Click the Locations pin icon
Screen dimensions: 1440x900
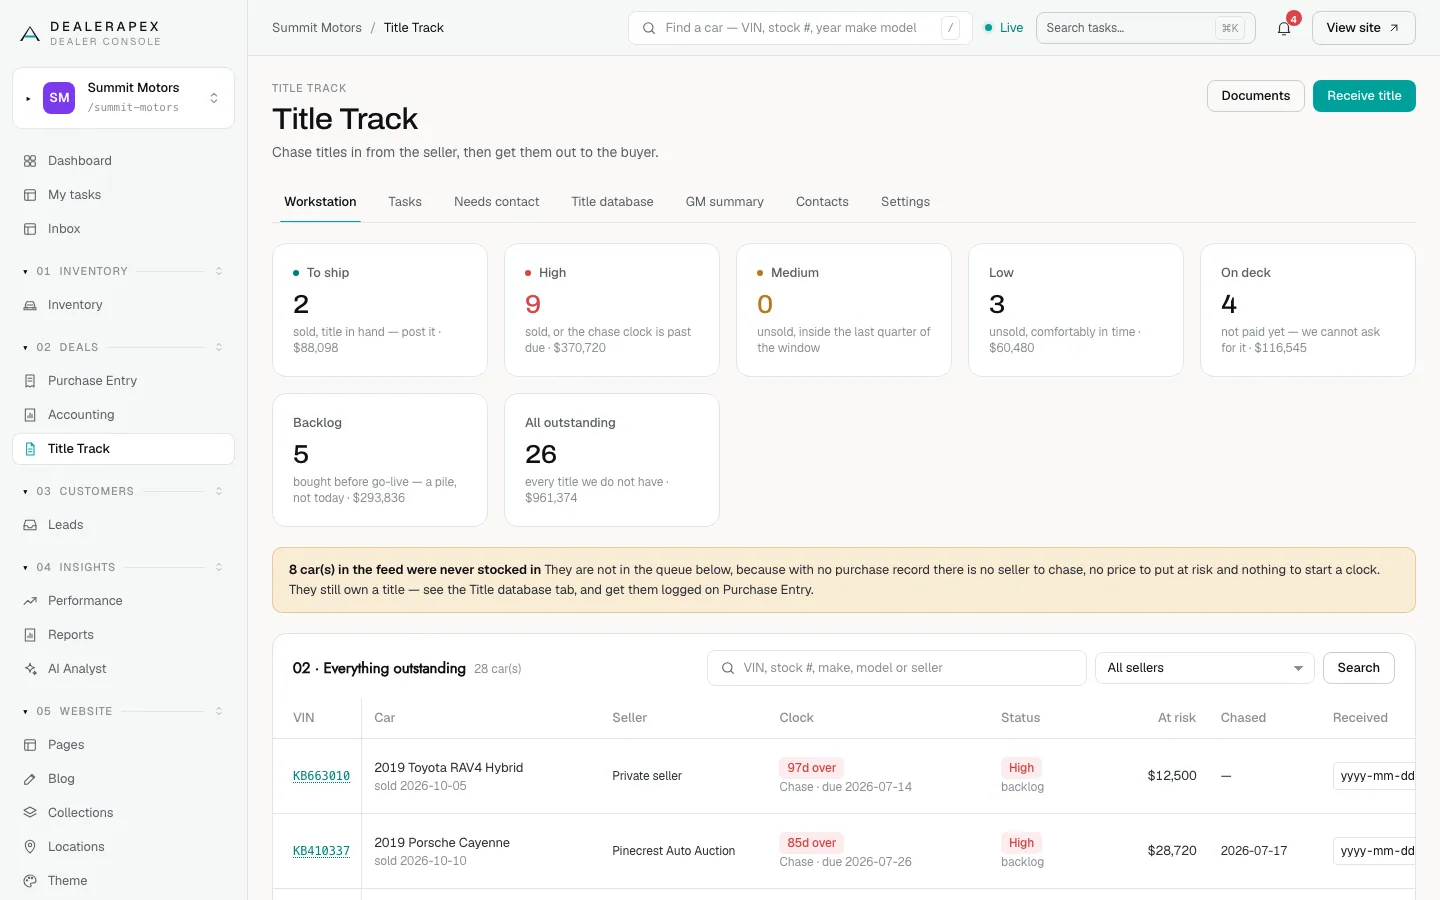pyautogui.click(x=30, y=847)
